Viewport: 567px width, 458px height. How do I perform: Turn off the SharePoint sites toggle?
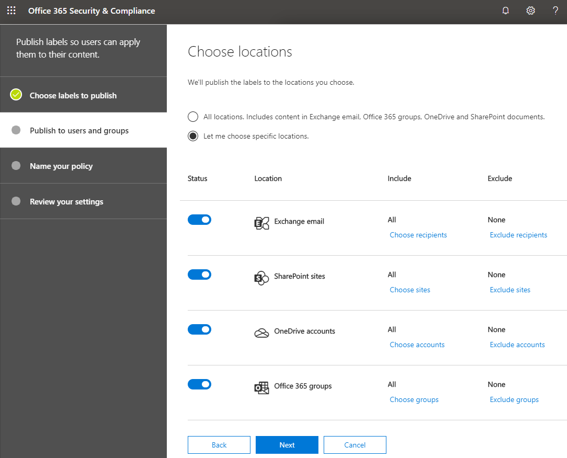pyautogui.click(x=199, y=275)
